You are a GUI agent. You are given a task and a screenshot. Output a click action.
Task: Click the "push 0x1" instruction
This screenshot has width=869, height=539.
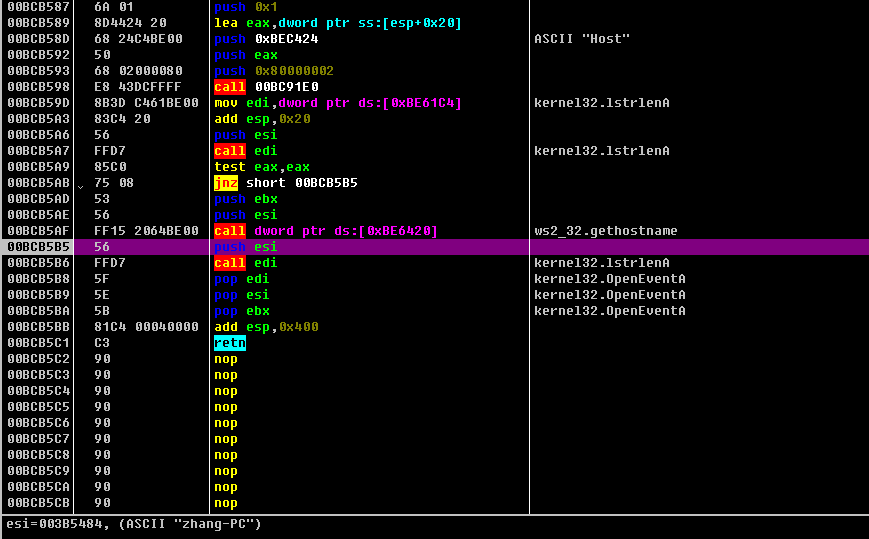tap(246, 7)
